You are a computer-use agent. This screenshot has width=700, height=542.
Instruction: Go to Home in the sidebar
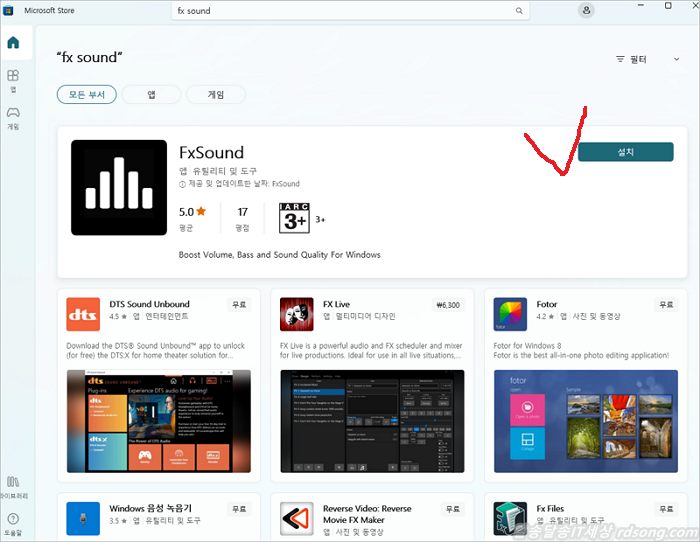13,43
